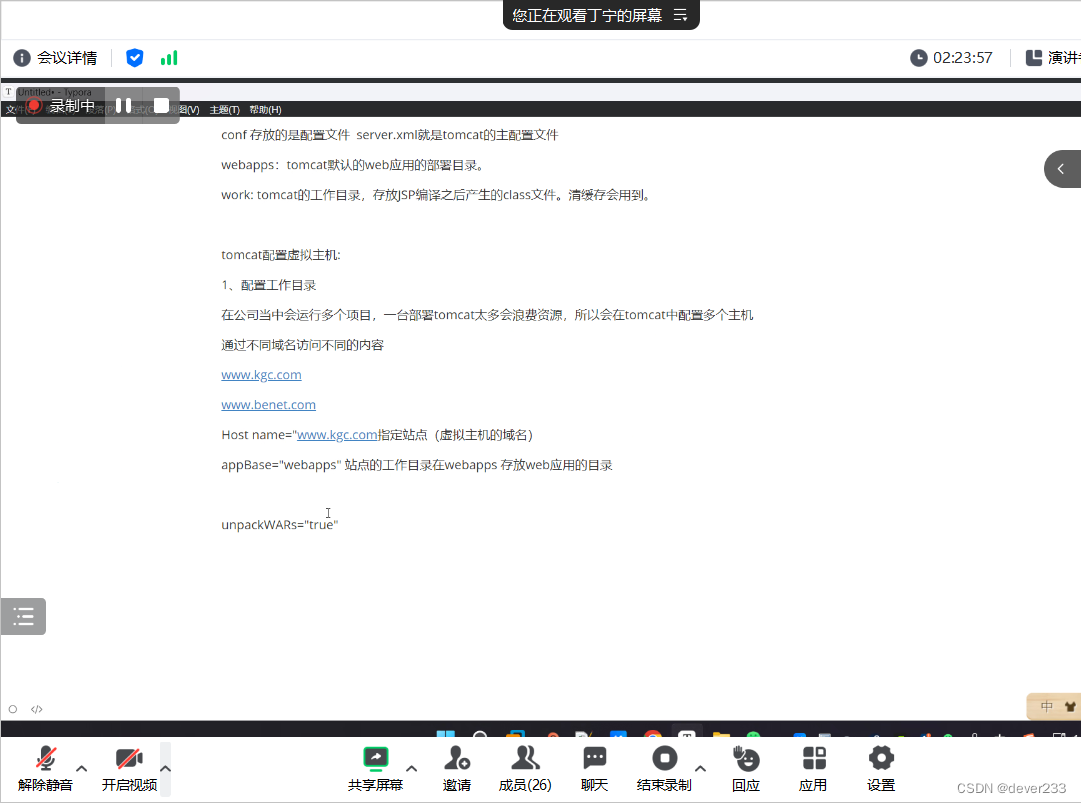
Task: Follow the www.kgc.com link in Host name line
Action: coord(337,435)
